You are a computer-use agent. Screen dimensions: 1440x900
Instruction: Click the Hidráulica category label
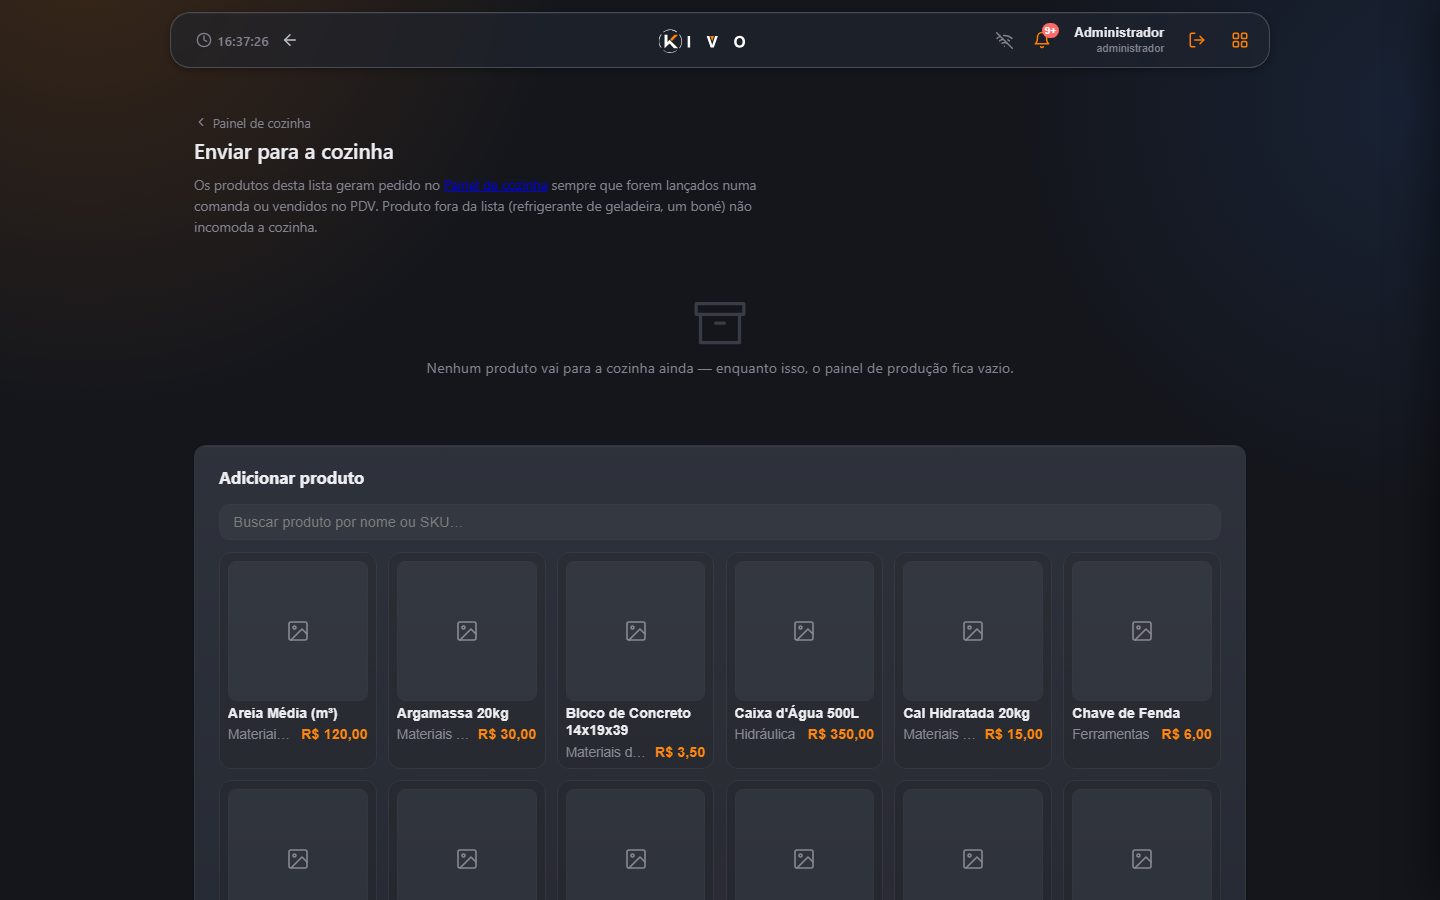pyautogui.click(x=765, y=734)
